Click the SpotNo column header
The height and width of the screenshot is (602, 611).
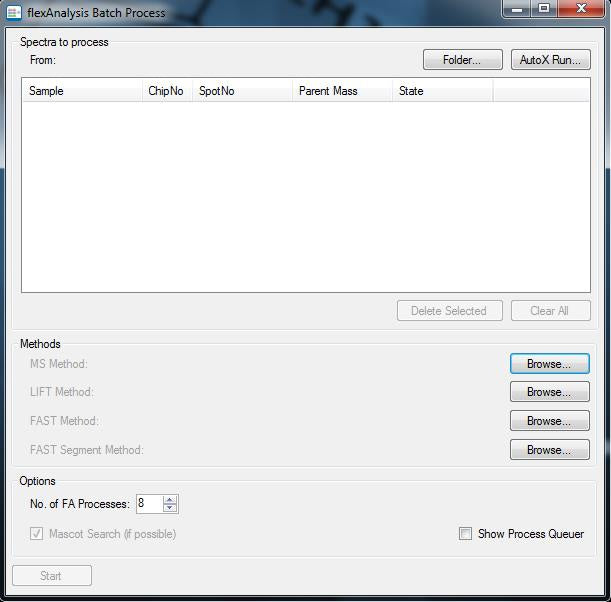click(242, 91)
